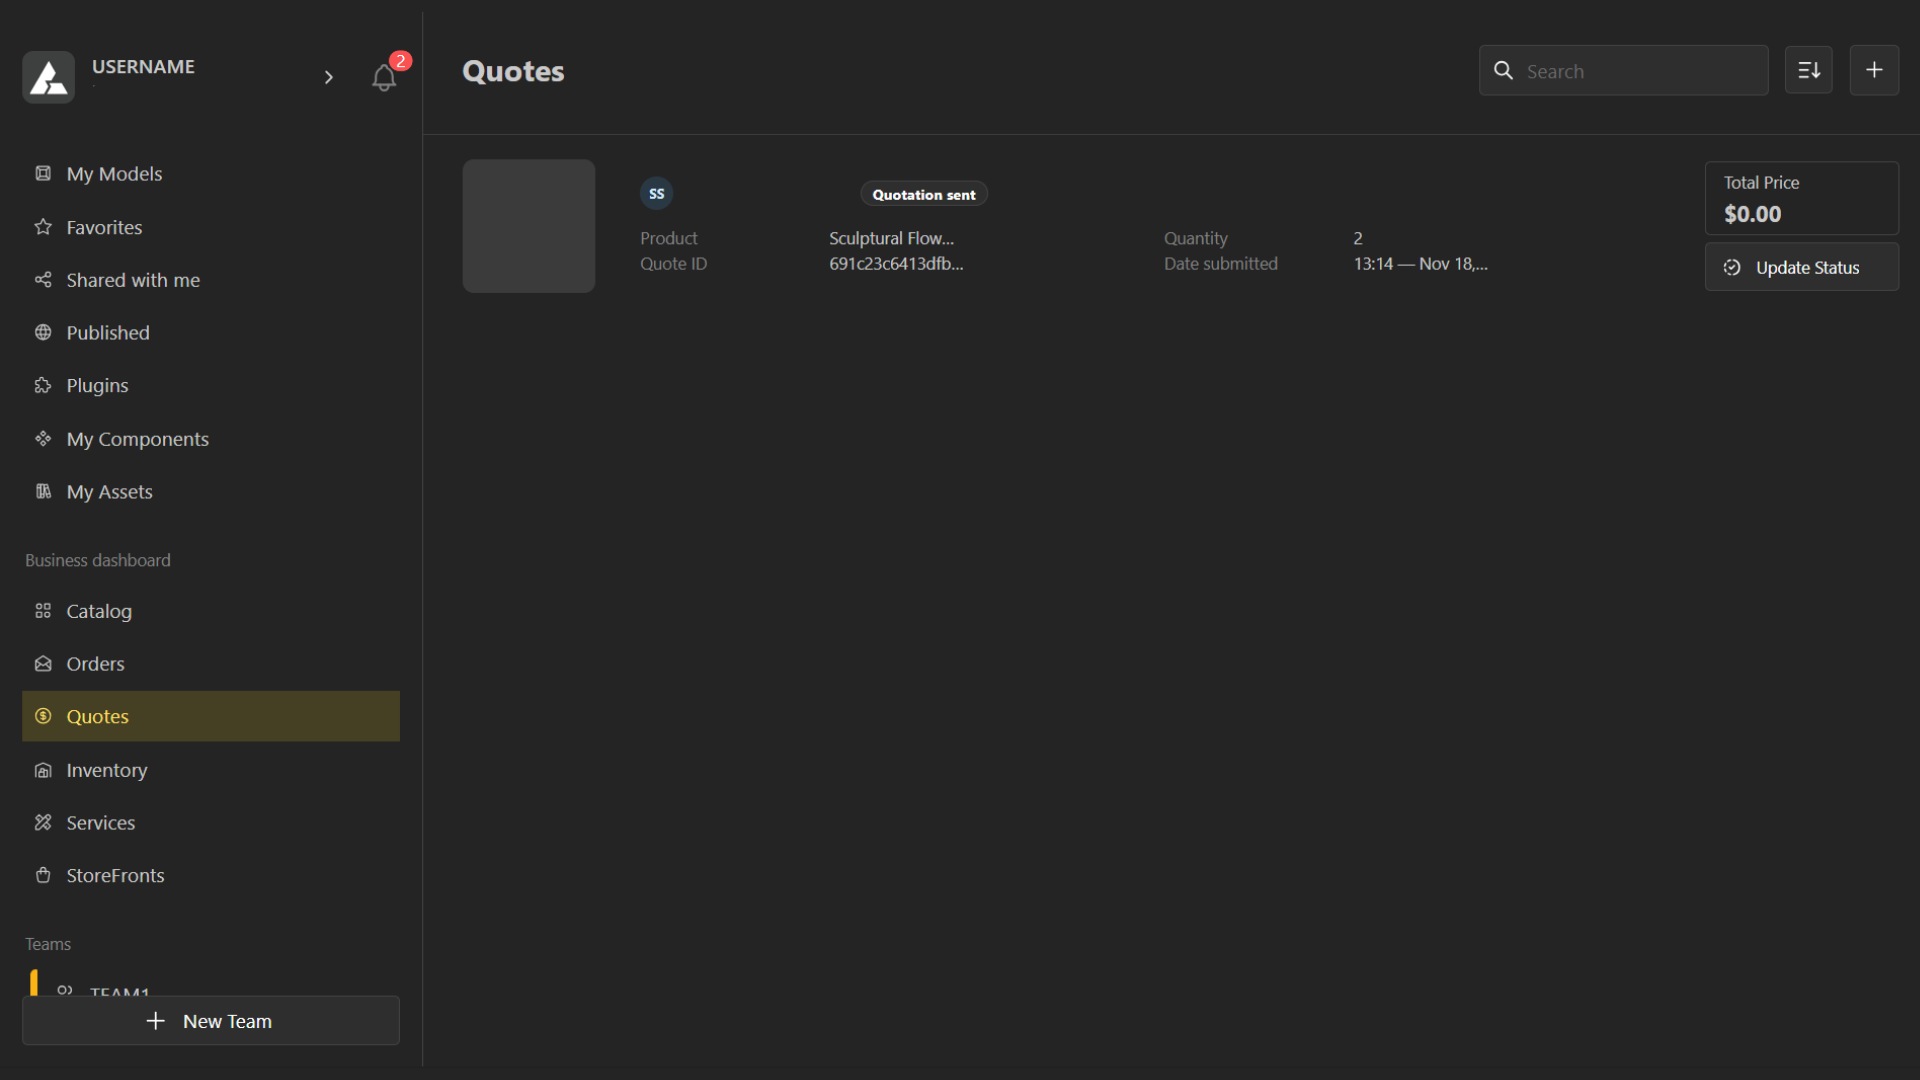
Task: Open Update Status dropdown
Action: [x=1801, y=267]
